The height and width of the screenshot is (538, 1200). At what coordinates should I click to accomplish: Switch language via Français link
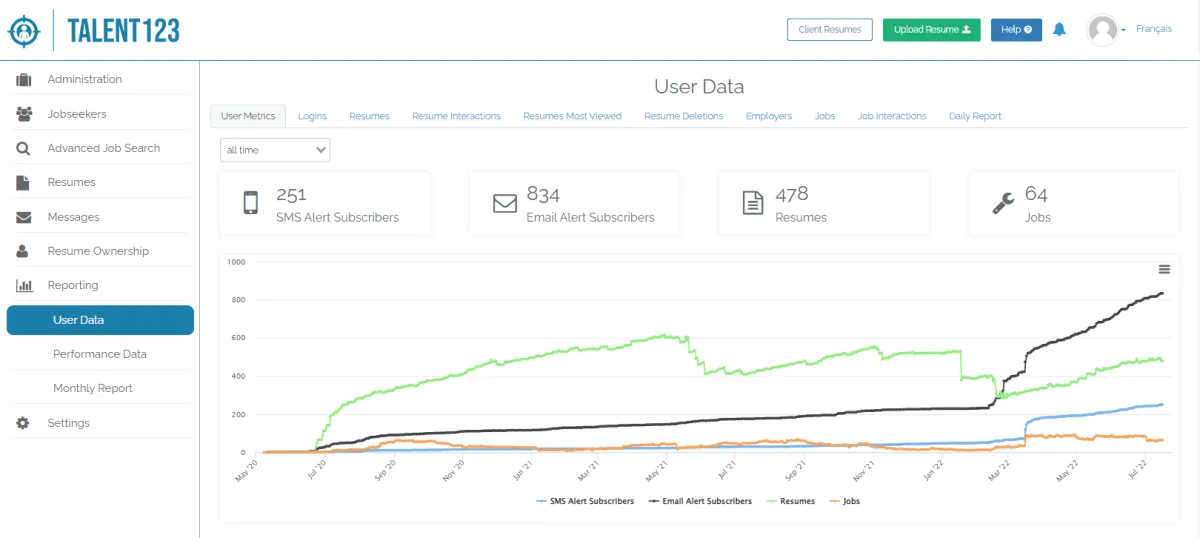click(x=1154, y=30)
